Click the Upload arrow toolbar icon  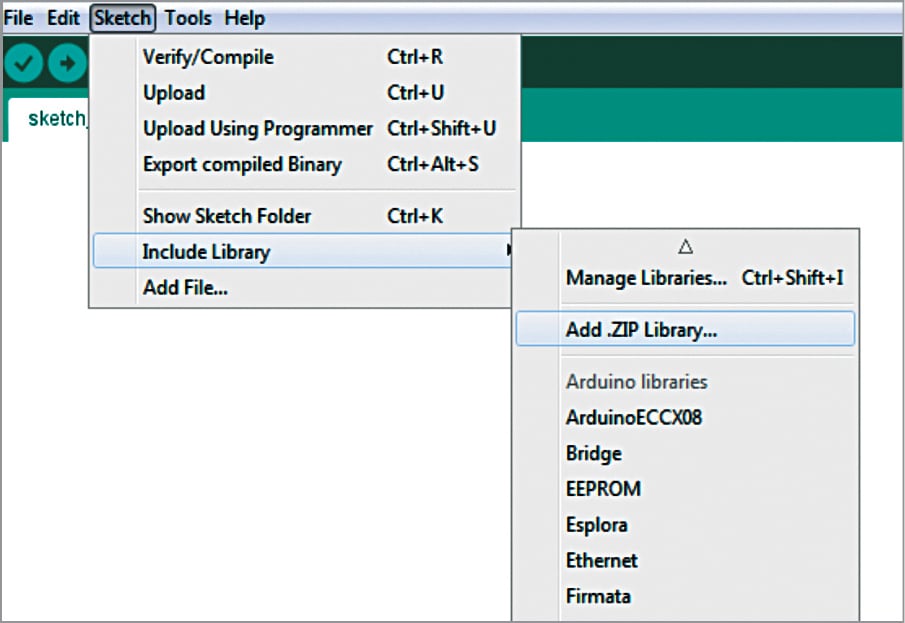pyautogui.click(x=67, y=63)
